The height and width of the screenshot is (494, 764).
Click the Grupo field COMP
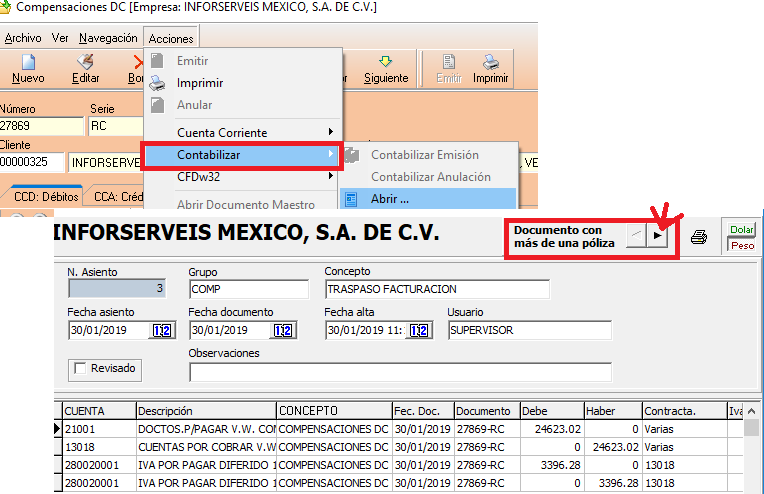(249, 289)
